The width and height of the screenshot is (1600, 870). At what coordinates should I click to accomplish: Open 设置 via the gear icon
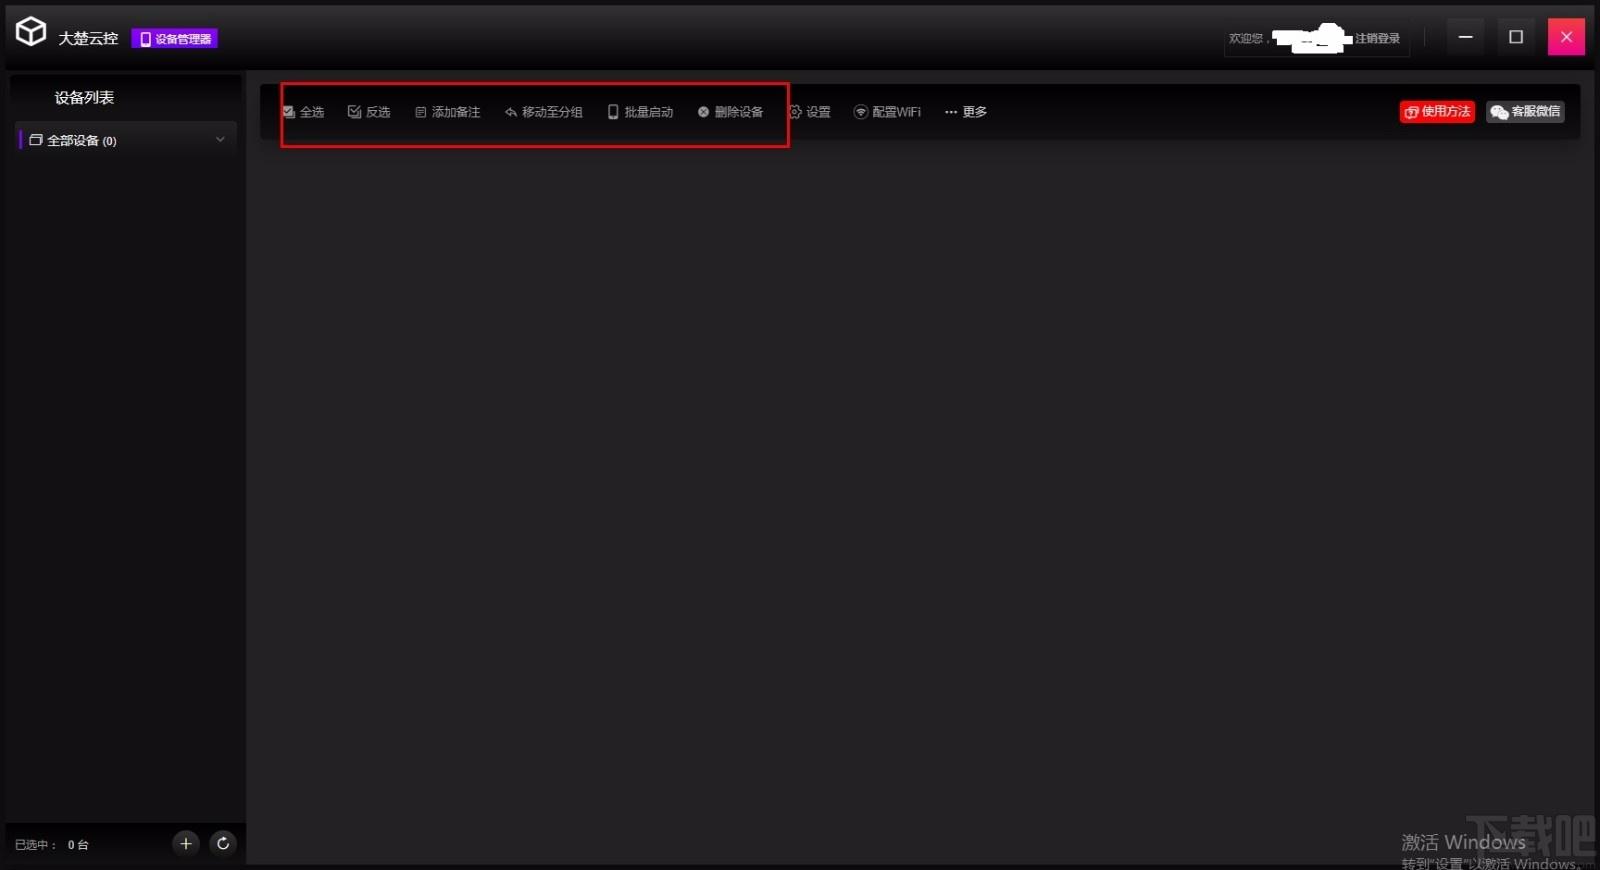[x=796, y=112]
